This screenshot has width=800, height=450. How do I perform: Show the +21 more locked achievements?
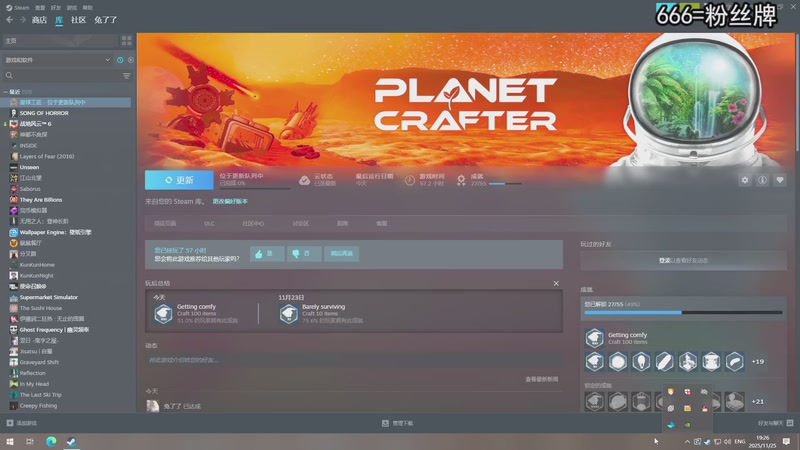tap(758, 402)
